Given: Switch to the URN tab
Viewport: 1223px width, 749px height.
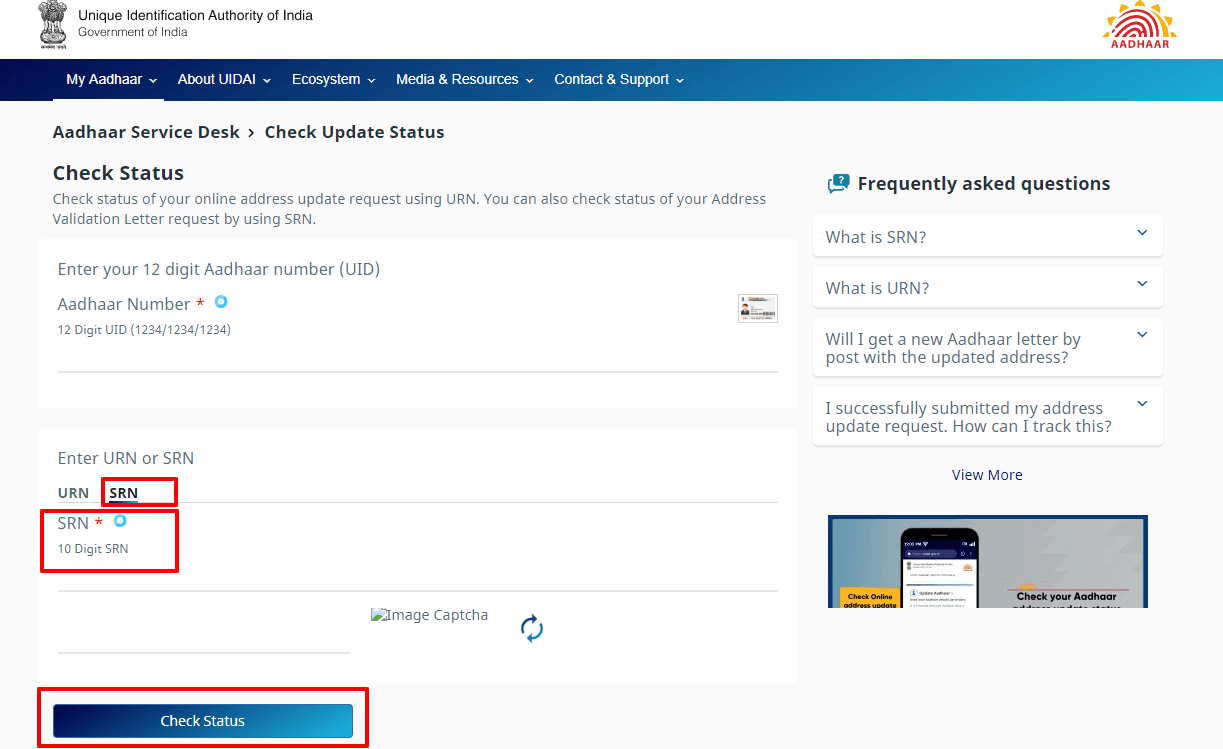Looking at the screenshot, I should [x=73, y=493].
